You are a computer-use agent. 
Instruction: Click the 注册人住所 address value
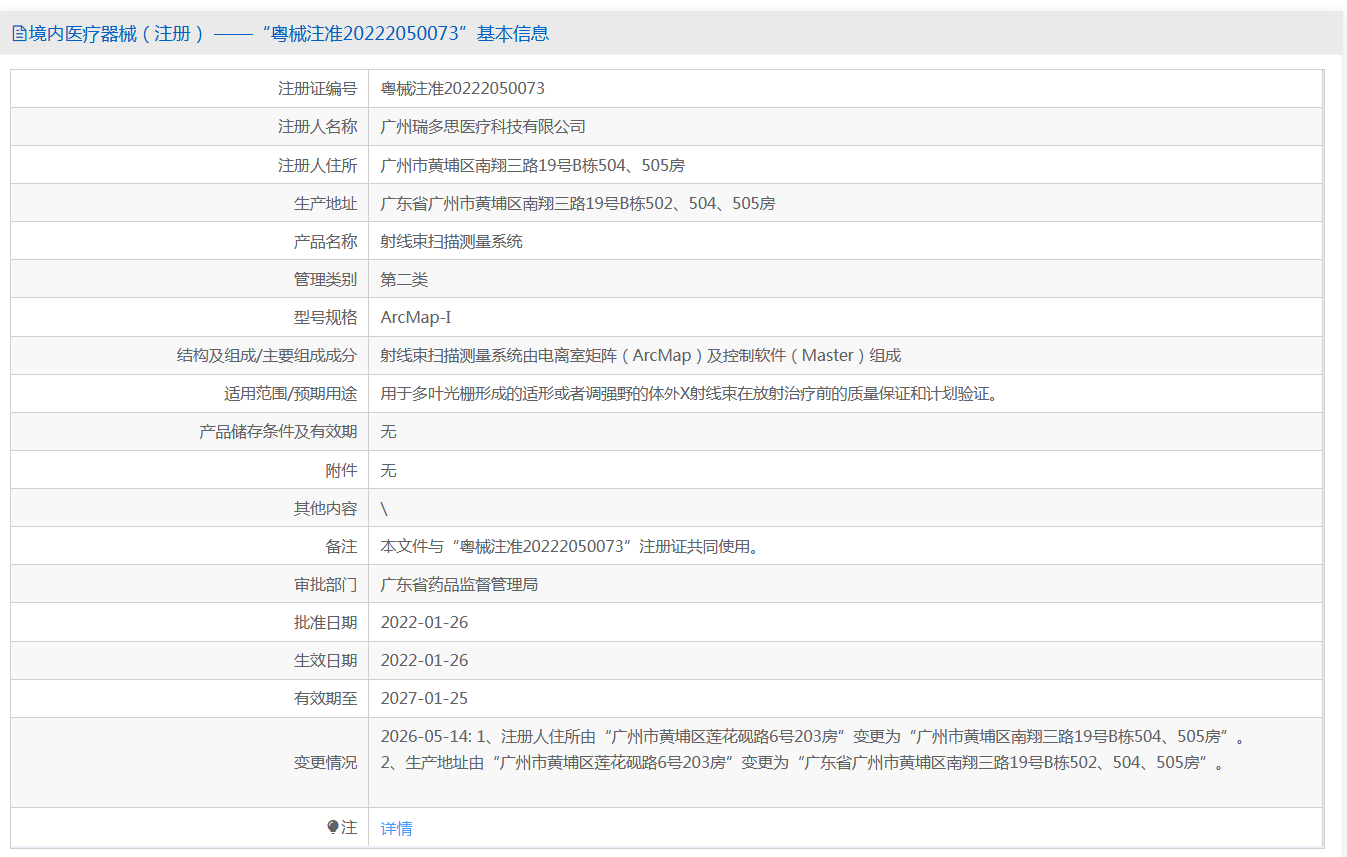pyautogui.click(x=532, y=165)
